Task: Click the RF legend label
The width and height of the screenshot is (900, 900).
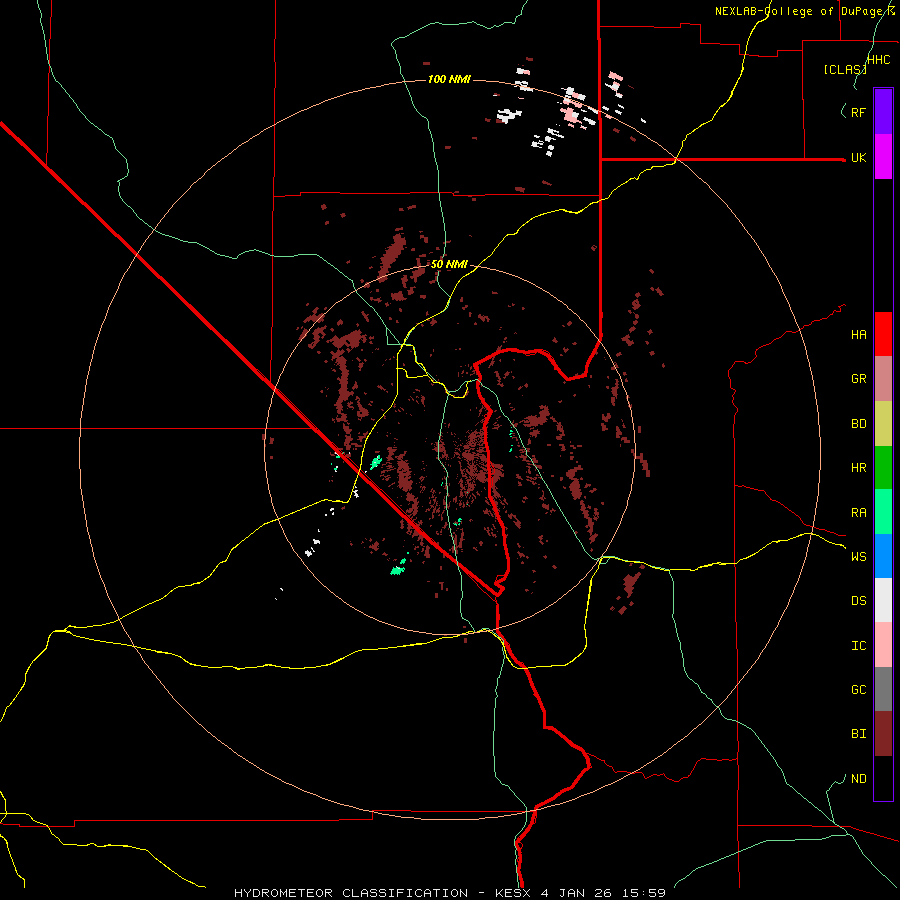Action: click(x=858, y=112)
